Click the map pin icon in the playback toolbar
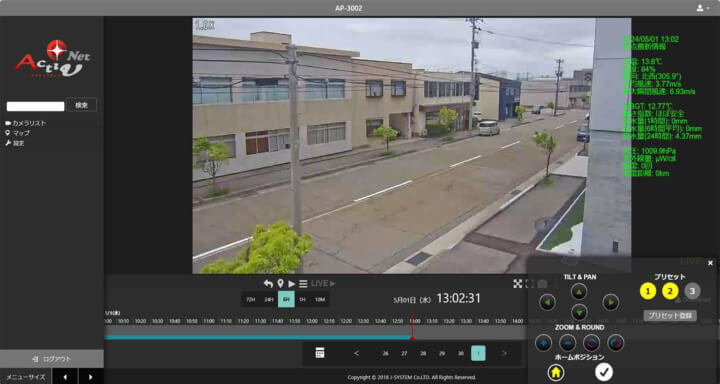 click(x=280, y=284)
